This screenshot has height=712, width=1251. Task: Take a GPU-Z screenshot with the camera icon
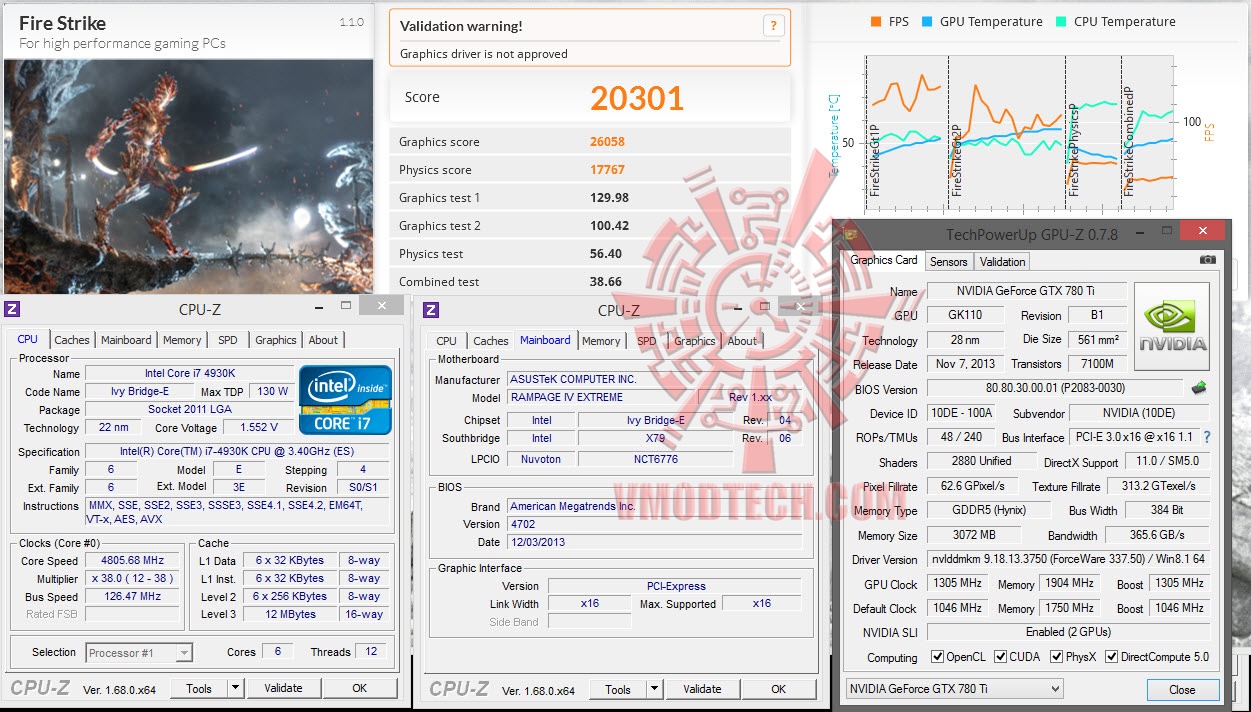point(1208,260)
